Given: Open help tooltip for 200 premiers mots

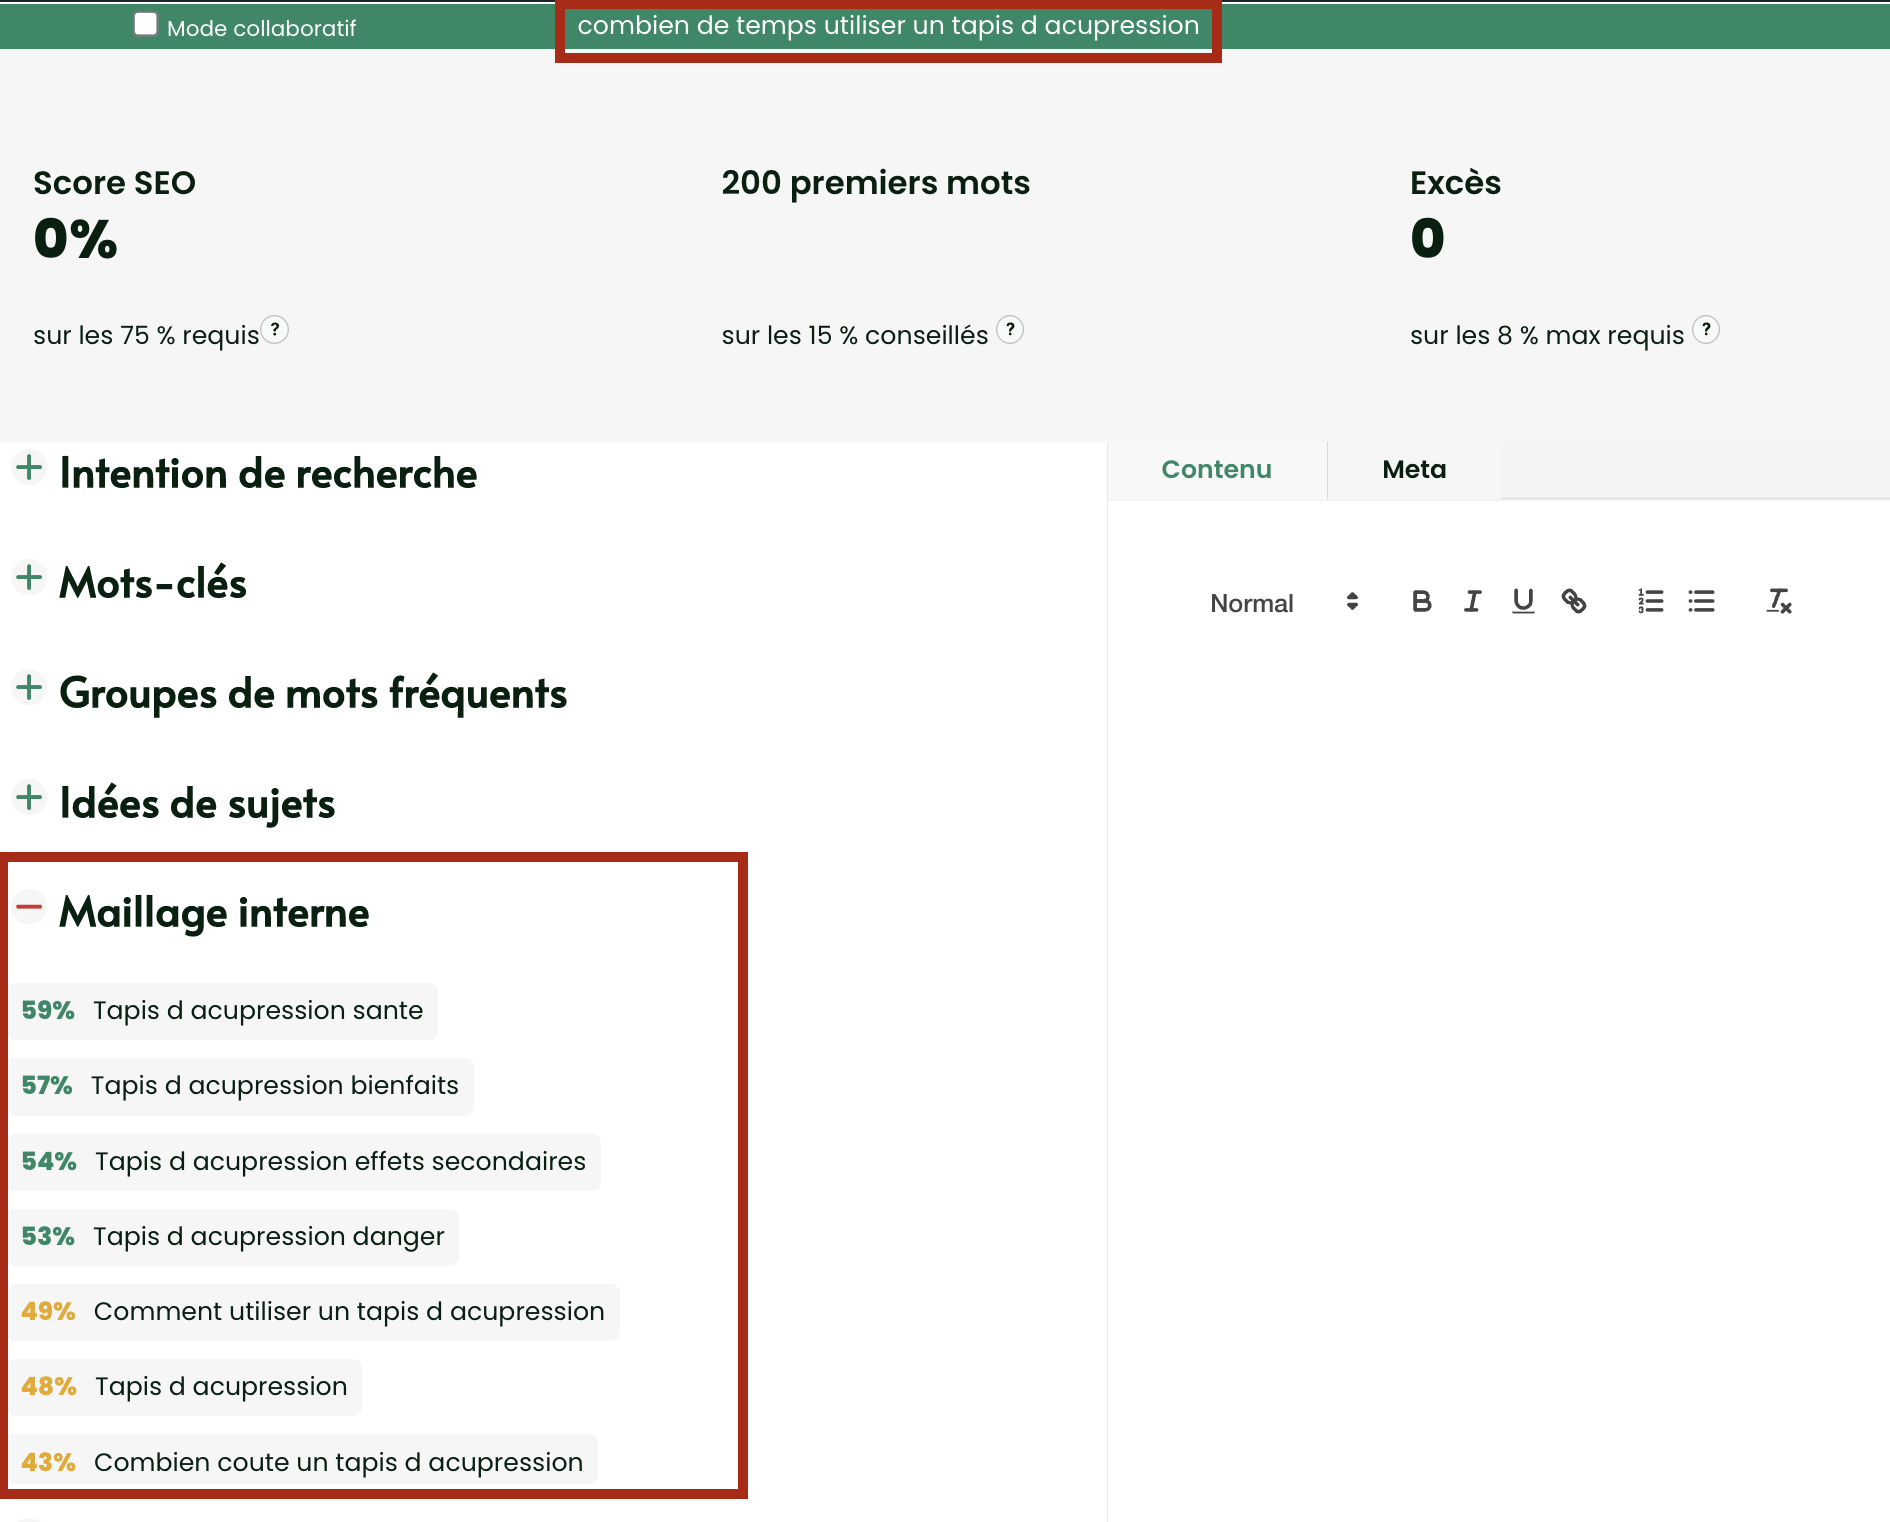Looking at the screenshot, I should (1010, 330).
